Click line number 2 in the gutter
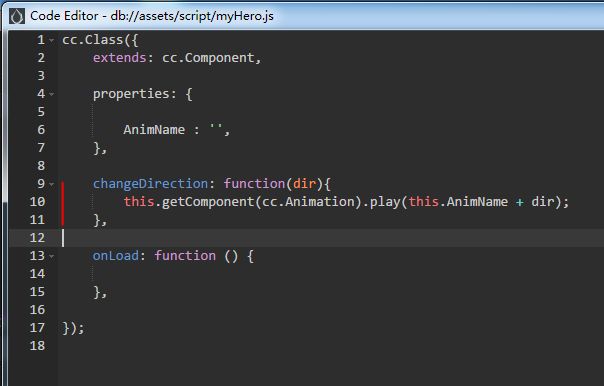 pyautogui.click(x=41, y=58)
